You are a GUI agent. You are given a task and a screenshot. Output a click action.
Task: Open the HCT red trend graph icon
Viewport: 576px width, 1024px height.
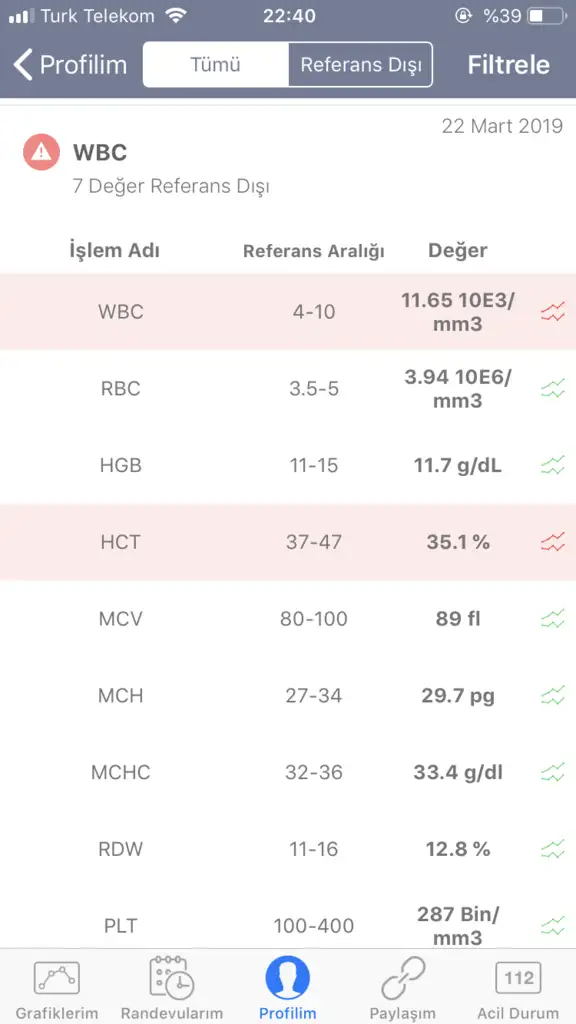[x=552, y=542]
